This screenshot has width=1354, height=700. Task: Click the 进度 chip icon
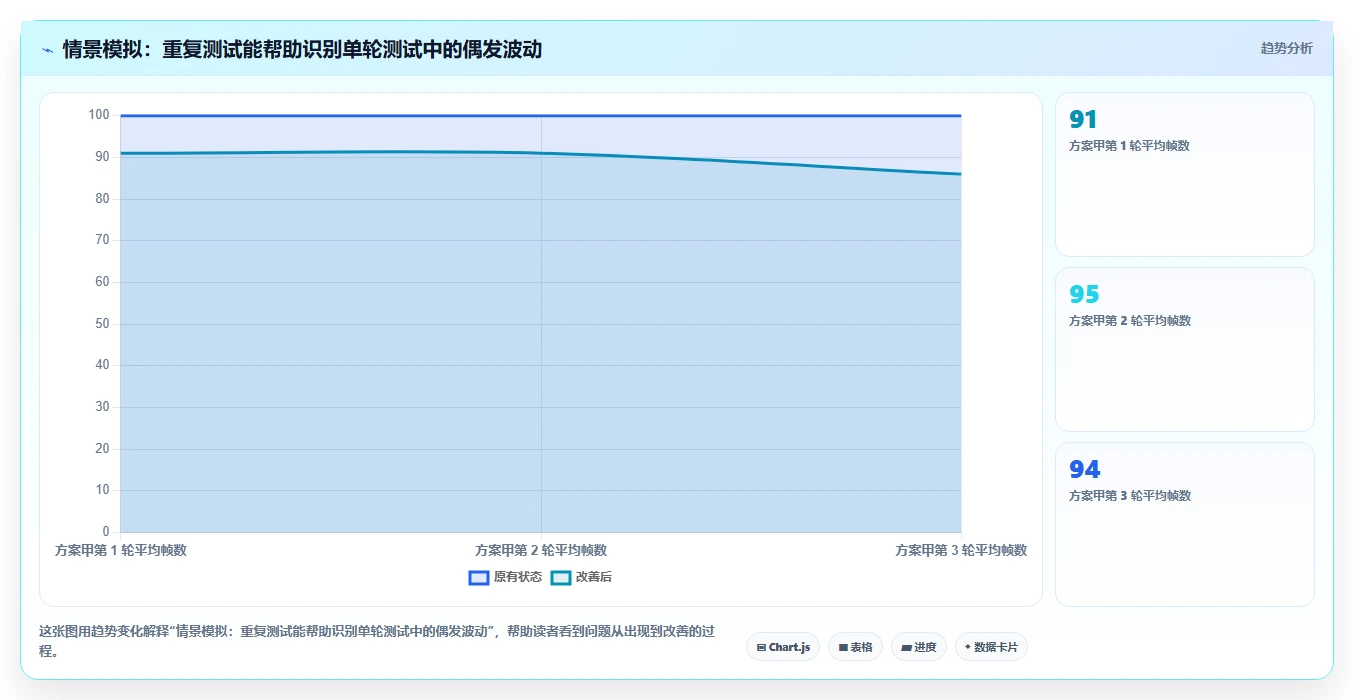point(906,648)
